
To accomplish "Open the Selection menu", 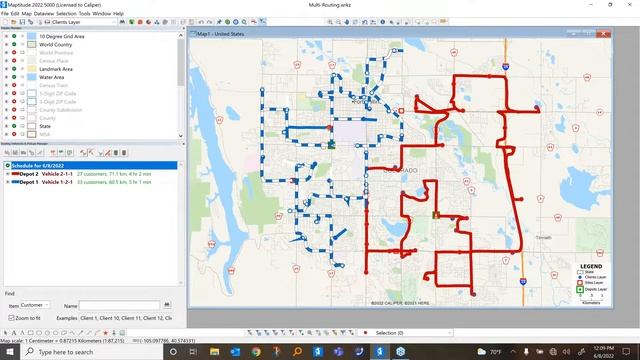I will pos(66,13).
